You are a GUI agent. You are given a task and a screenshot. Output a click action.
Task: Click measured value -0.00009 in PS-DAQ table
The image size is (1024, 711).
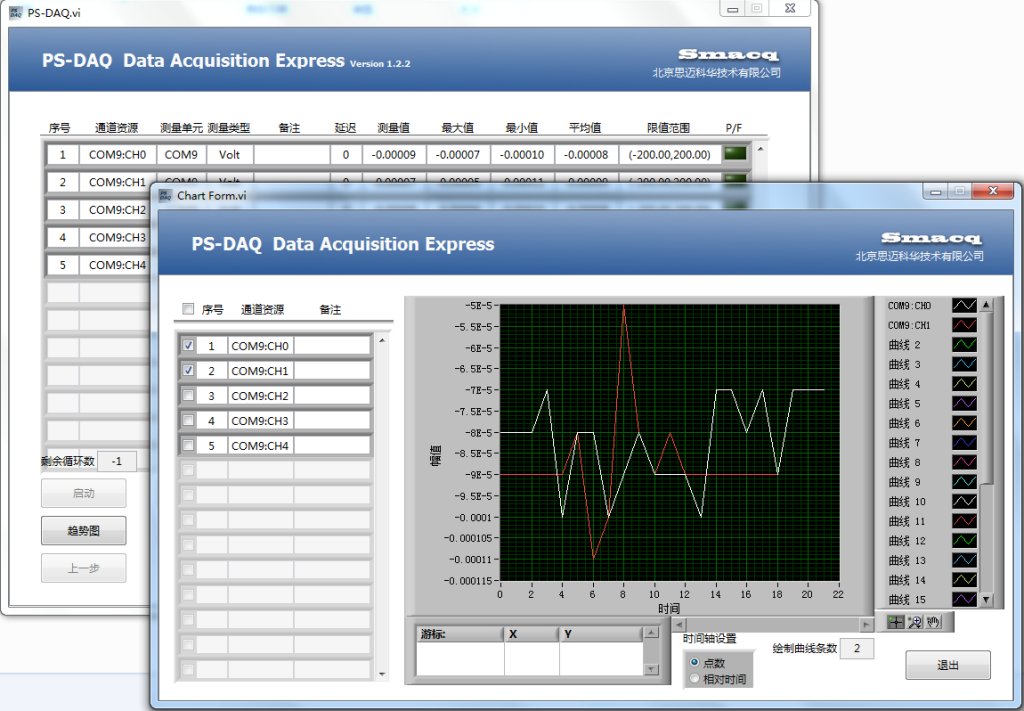tap(393, 155)
